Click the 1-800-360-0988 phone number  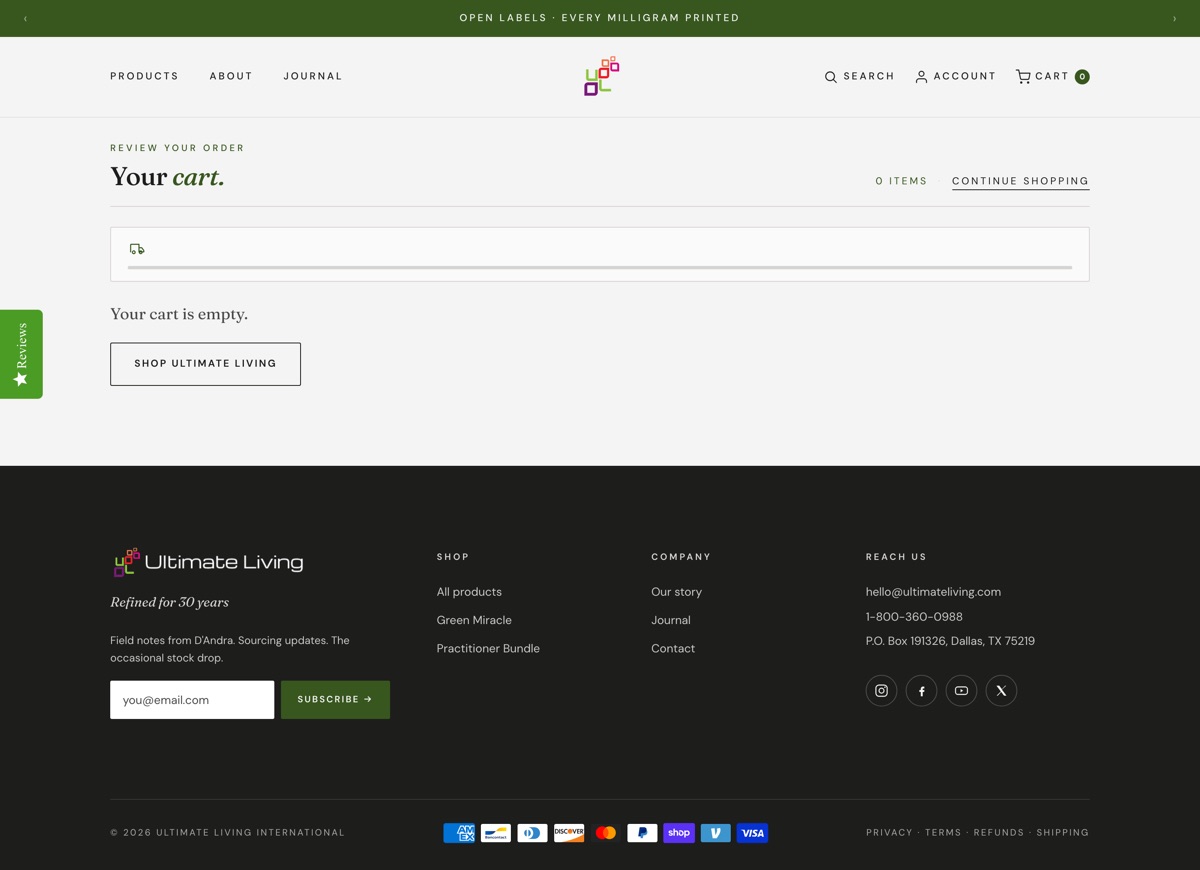click(914, 617)
